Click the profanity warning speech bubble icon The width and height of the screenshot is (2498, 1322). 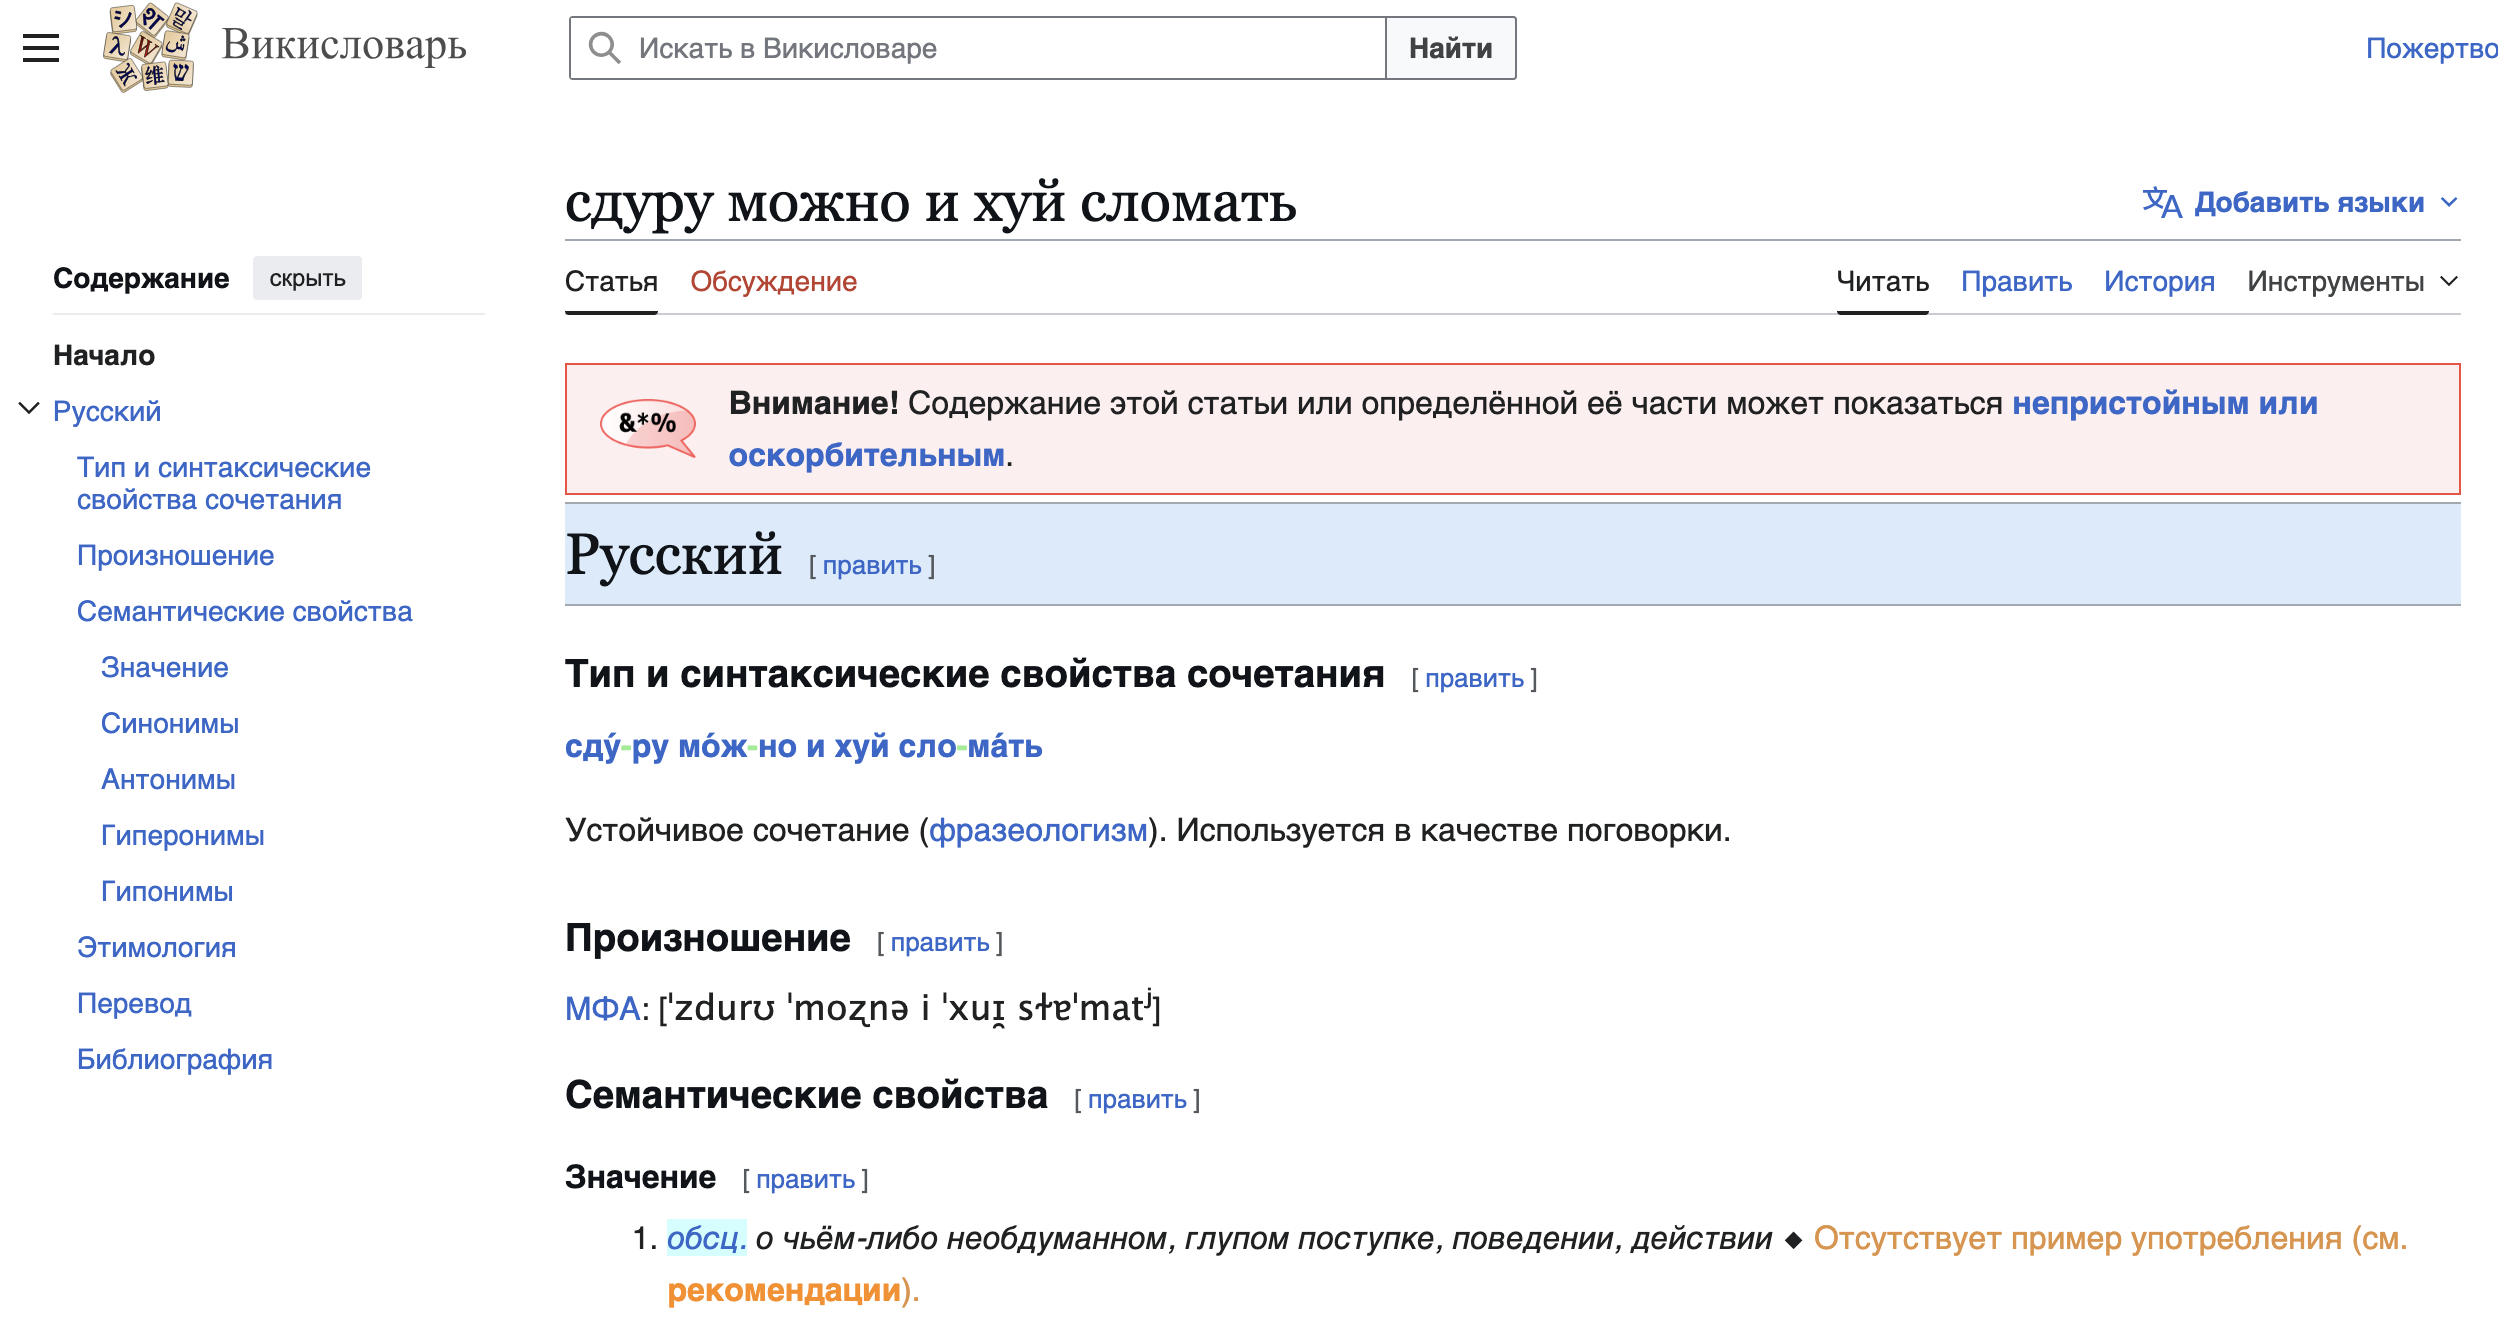[648, 426]
